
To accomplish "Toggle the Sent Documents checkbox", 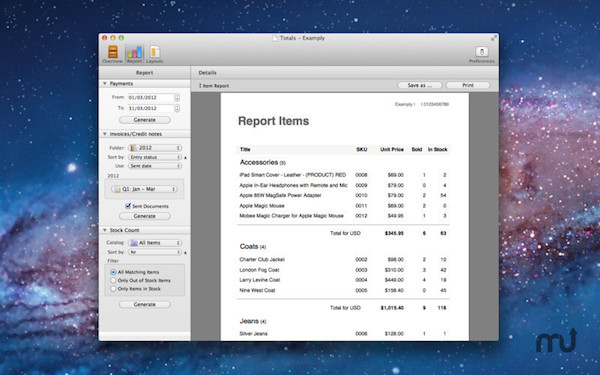I will tap(128, 206).
